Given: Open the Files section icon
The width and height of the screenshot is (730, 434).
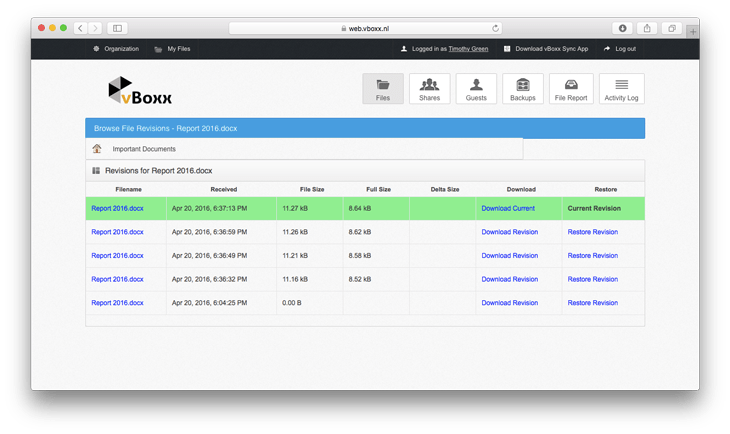Looking at the screenshot, I should [x=383, y=89].
